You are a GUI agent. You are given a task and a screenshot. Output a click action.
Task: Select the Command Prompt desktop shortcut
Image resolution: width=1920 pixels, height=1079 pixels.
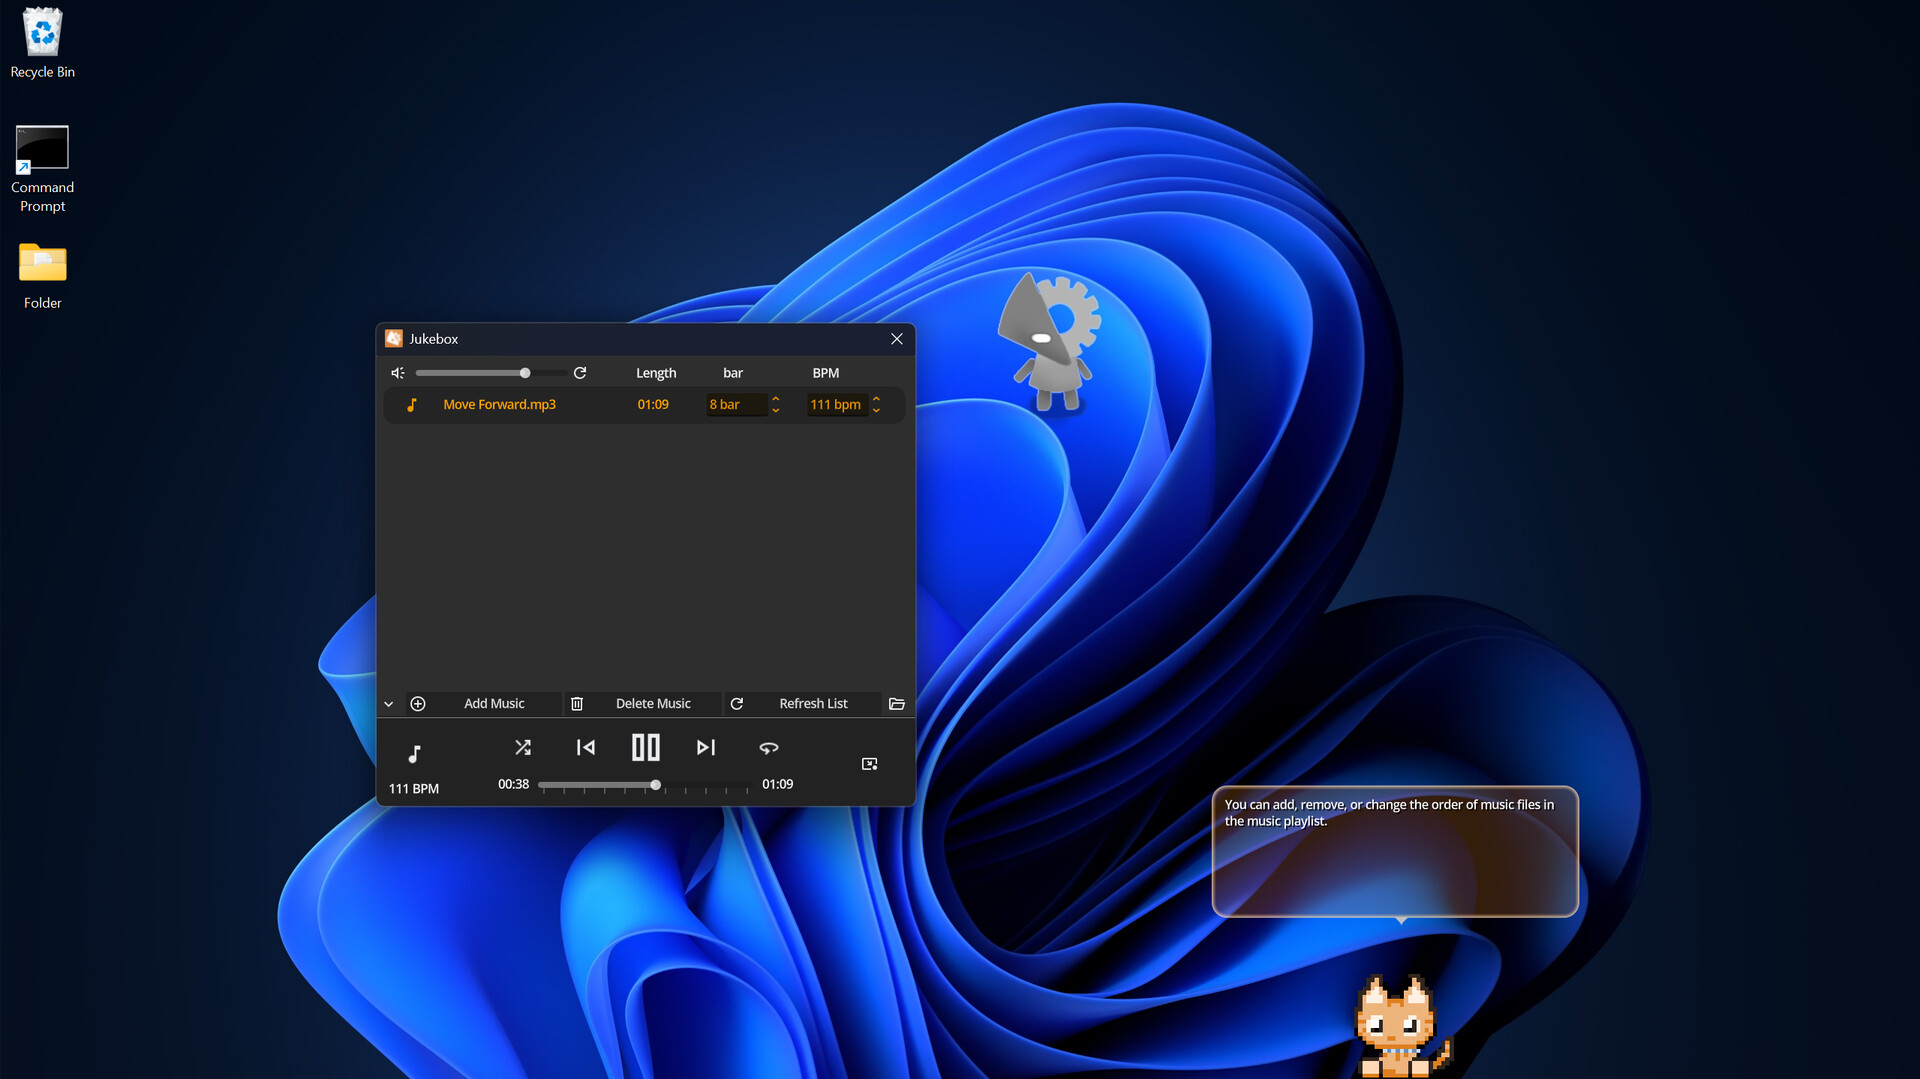pos(42,169)
